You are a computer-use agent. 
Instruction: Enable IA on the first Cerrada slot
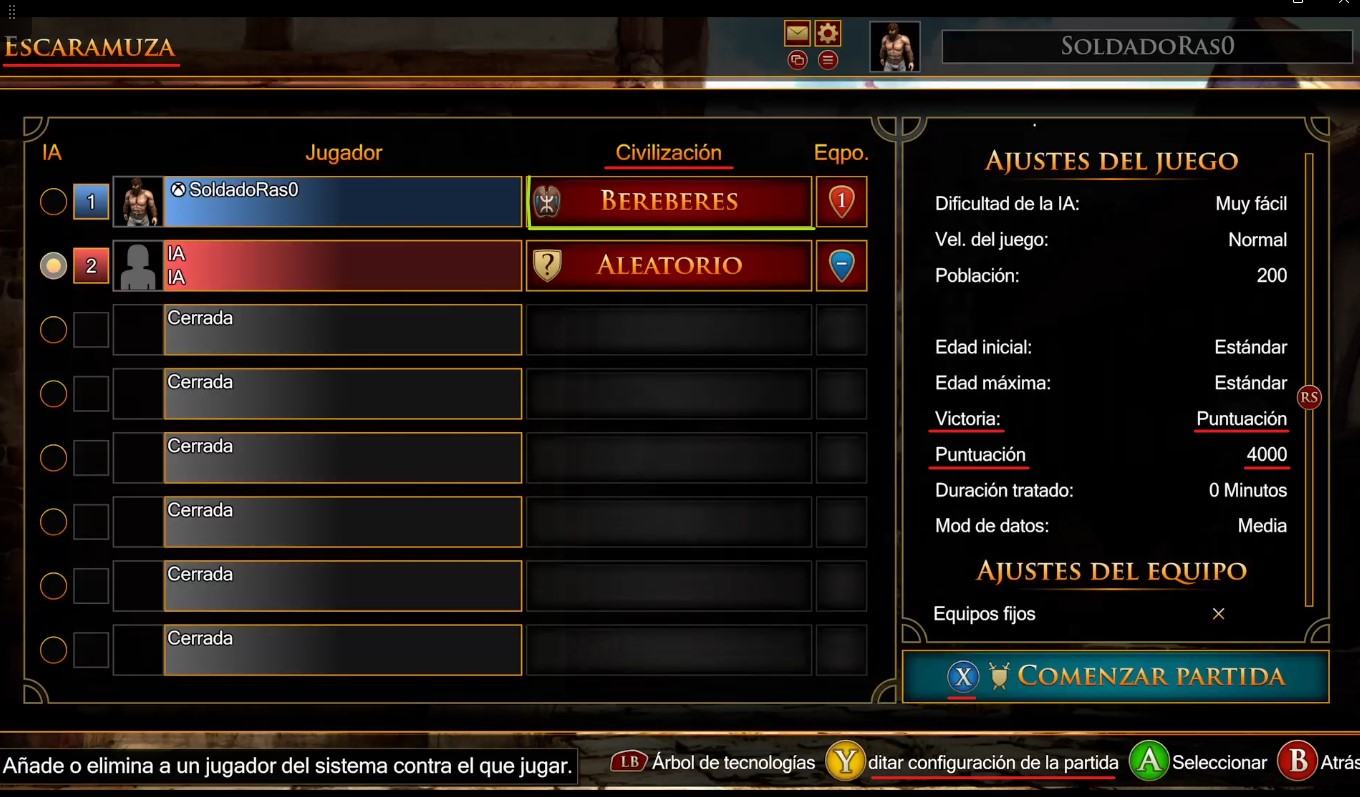pyautogui.click(x=53, y=330)
